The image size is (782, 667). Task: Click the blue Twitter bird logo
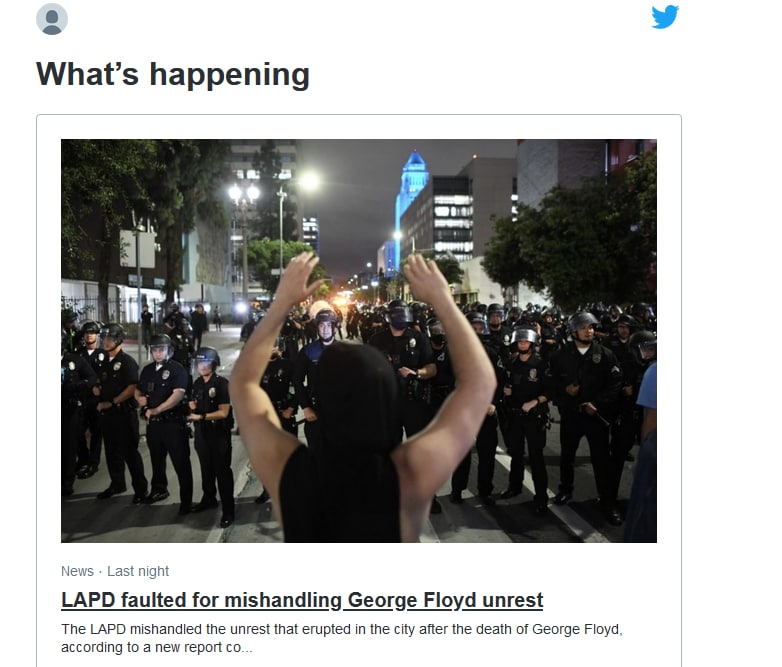(x=665, y=16)
